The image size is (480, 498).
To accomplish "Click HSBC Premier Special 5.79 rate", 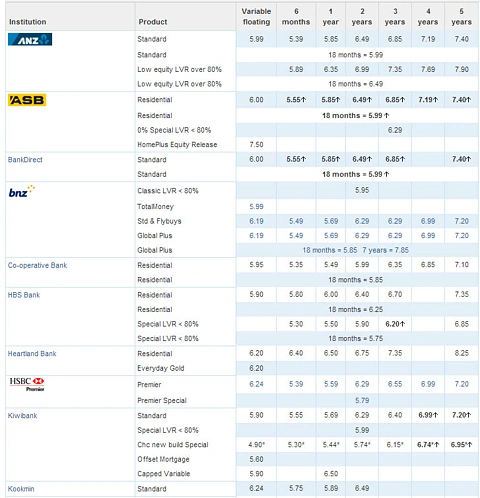I will pyautogui.click(x=362, y=400).
